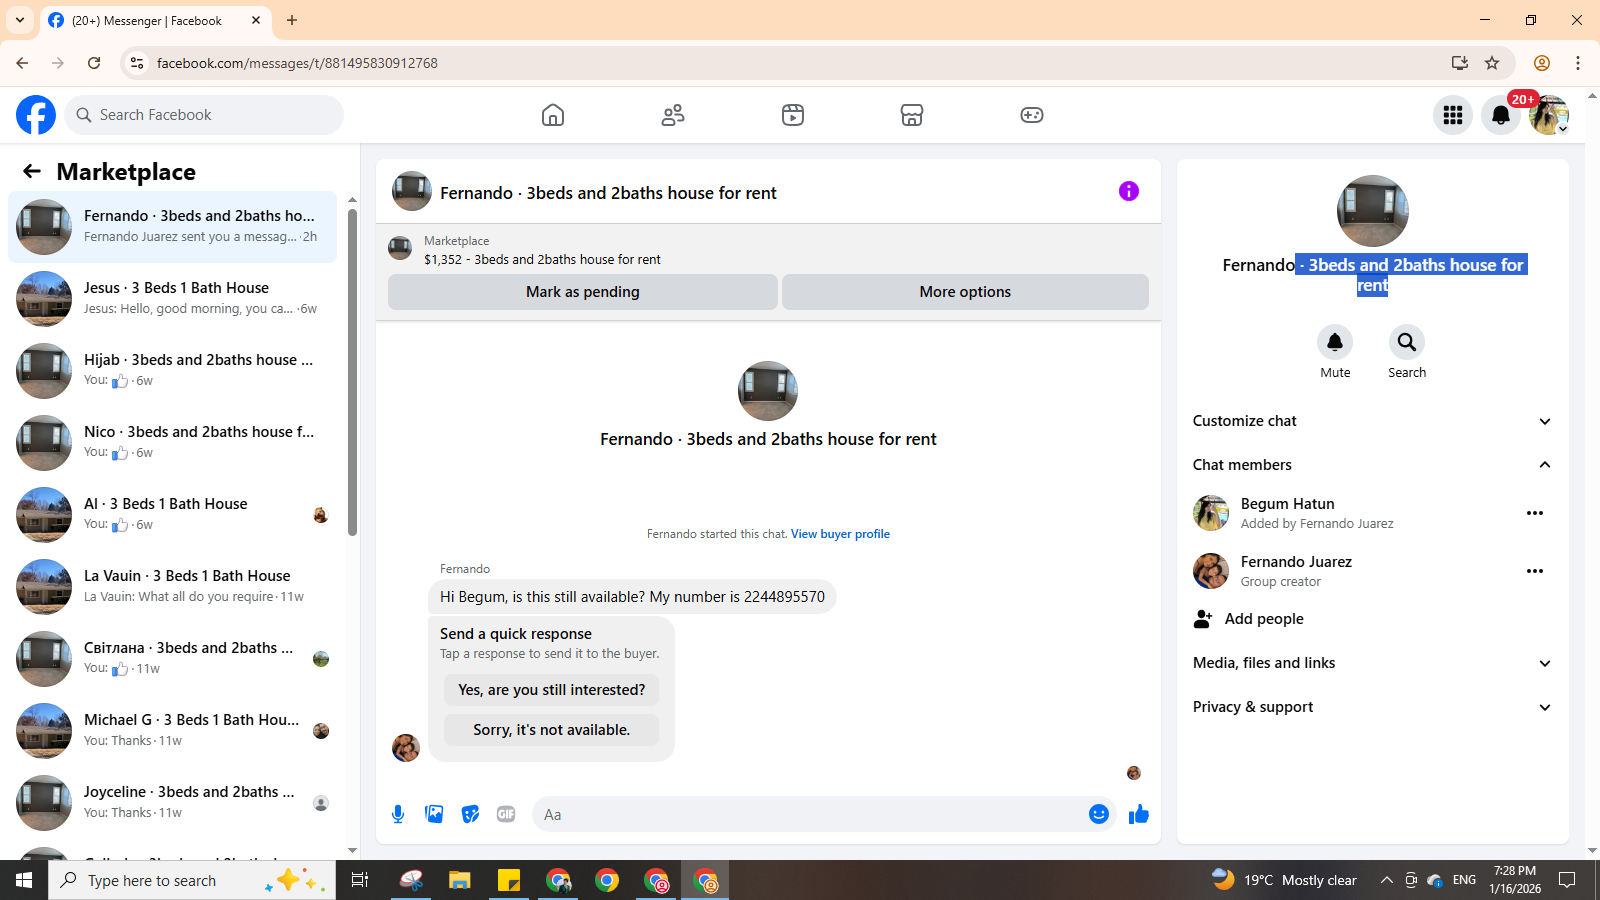This screenshot has width=1600, height=900.
Task: Open conversation information purple icon
Action: tap(1129, 191)
